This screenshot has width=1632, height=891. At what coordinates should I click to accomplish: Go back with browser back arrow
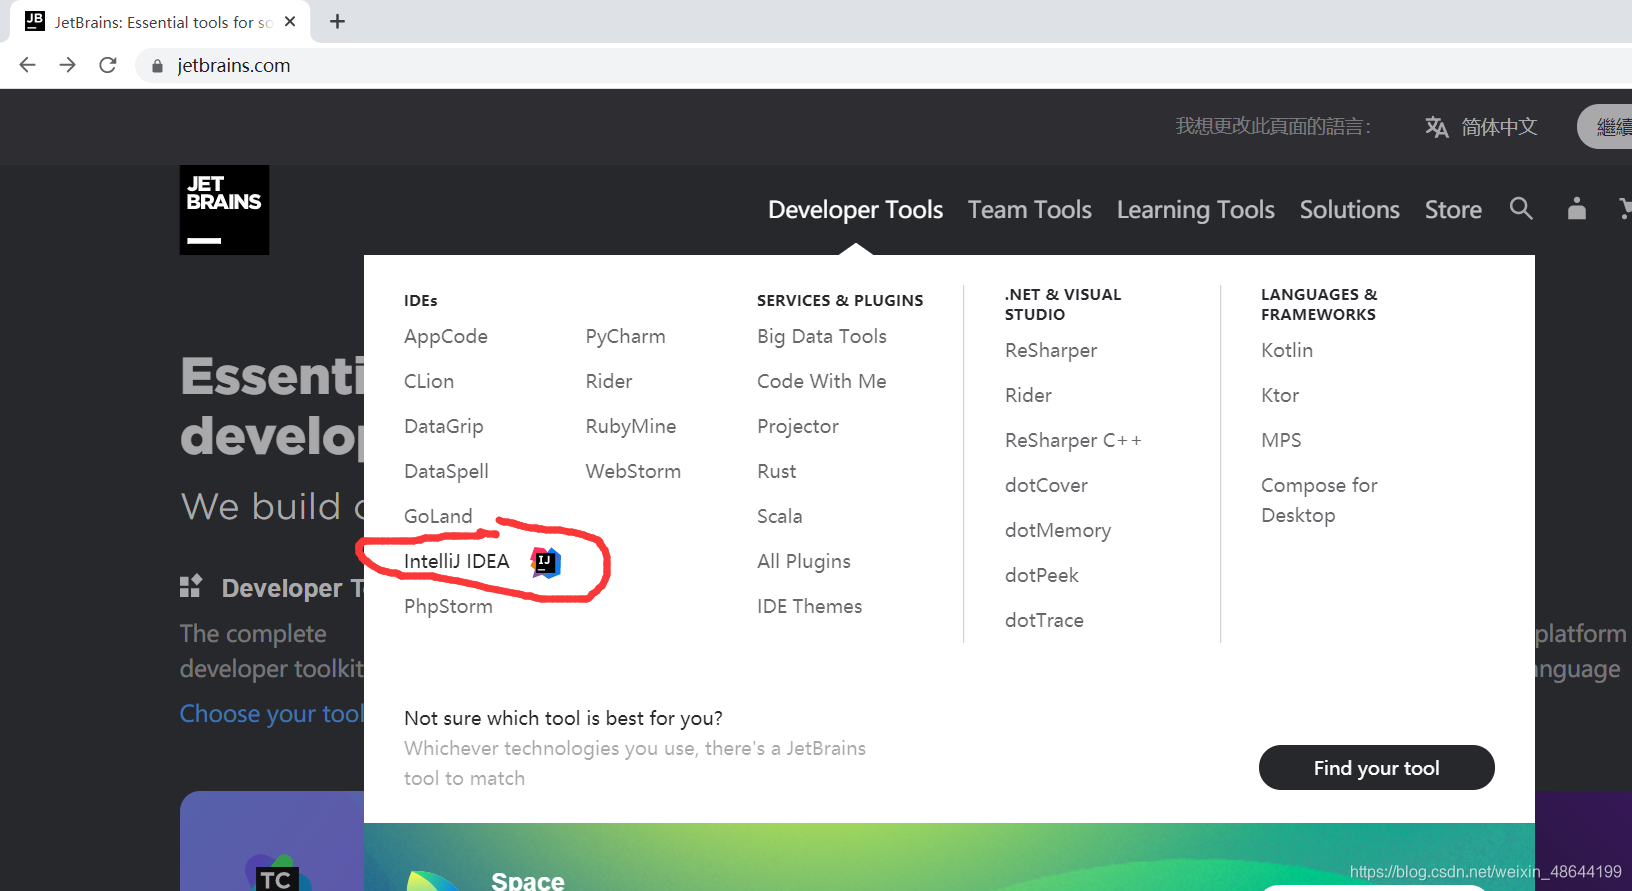click(x=27, y=65)
